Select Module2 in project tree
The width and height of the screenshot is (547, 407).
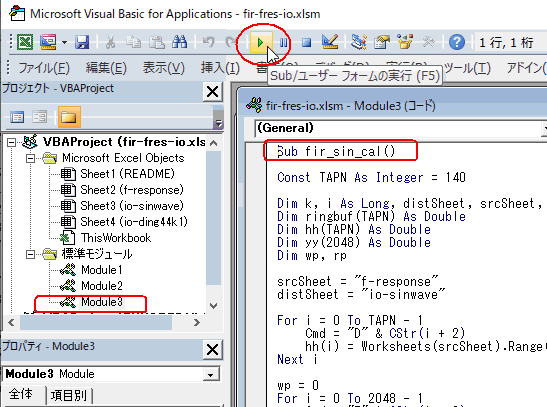click(x=102, y=286)
